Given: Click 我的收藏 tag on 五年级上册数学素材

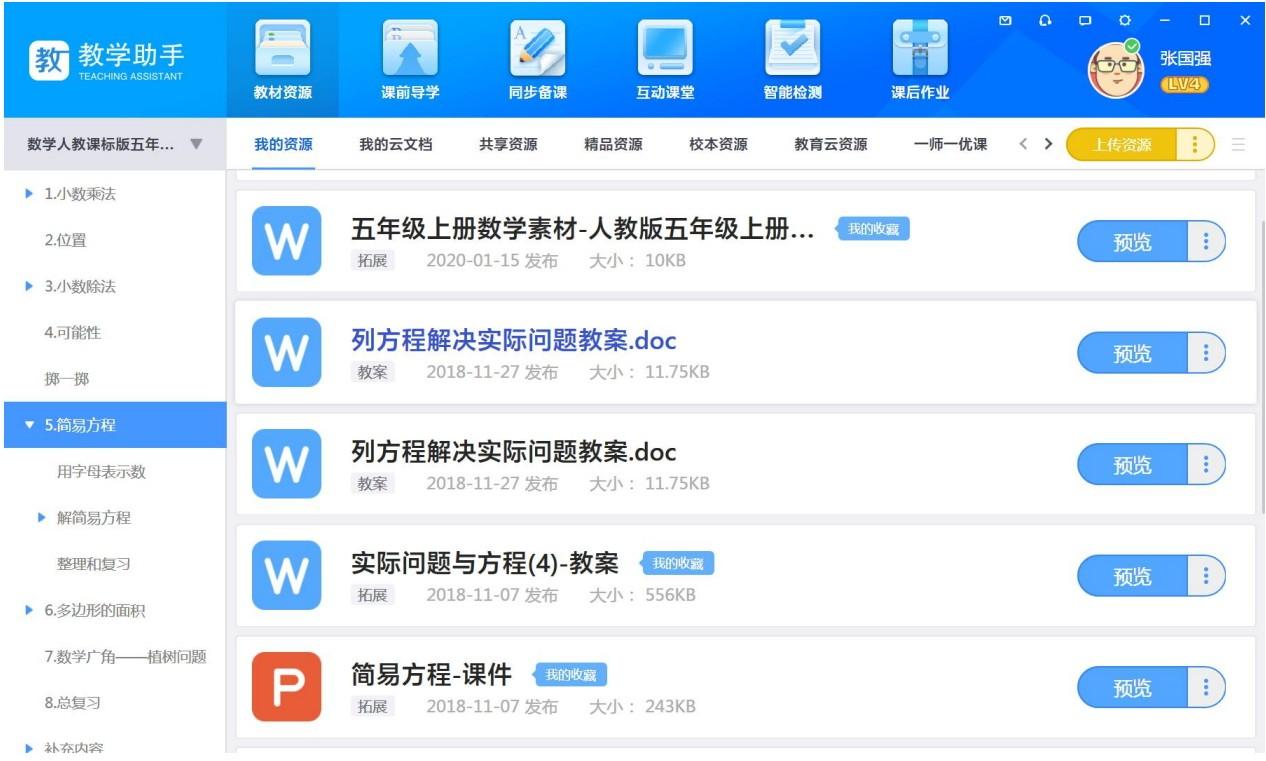Looking at the screenshot, I should (x=873, y=229).
